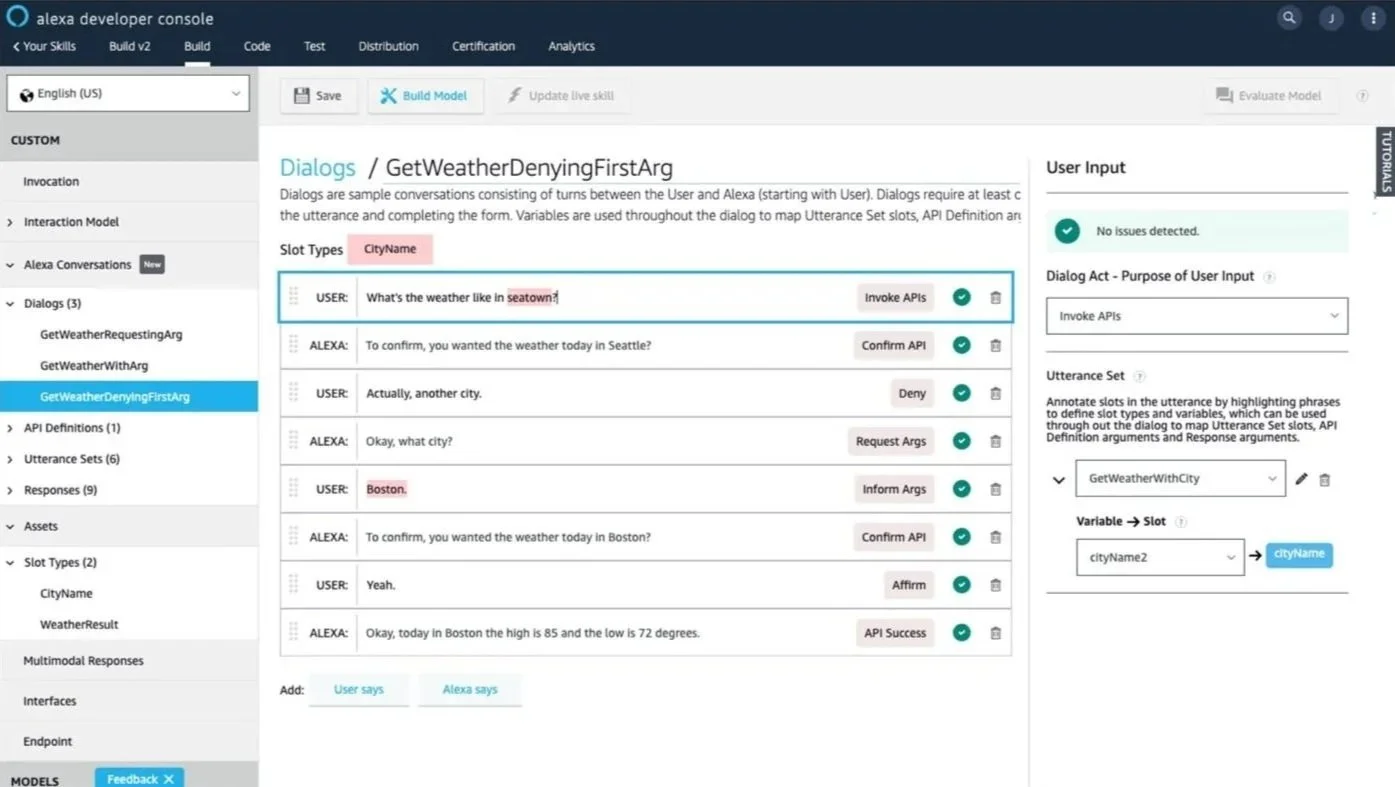Delete the "Yeah." user turn
1395x787 pixels.
[995, 586]
